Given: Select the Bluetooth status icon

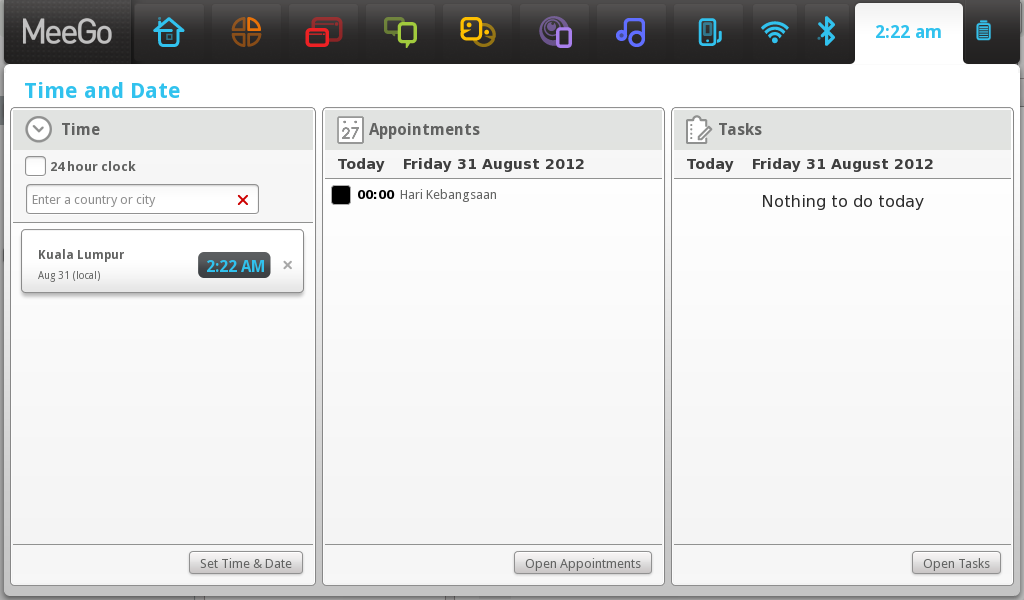Looking at the screenshot, I should click(827, 32).
